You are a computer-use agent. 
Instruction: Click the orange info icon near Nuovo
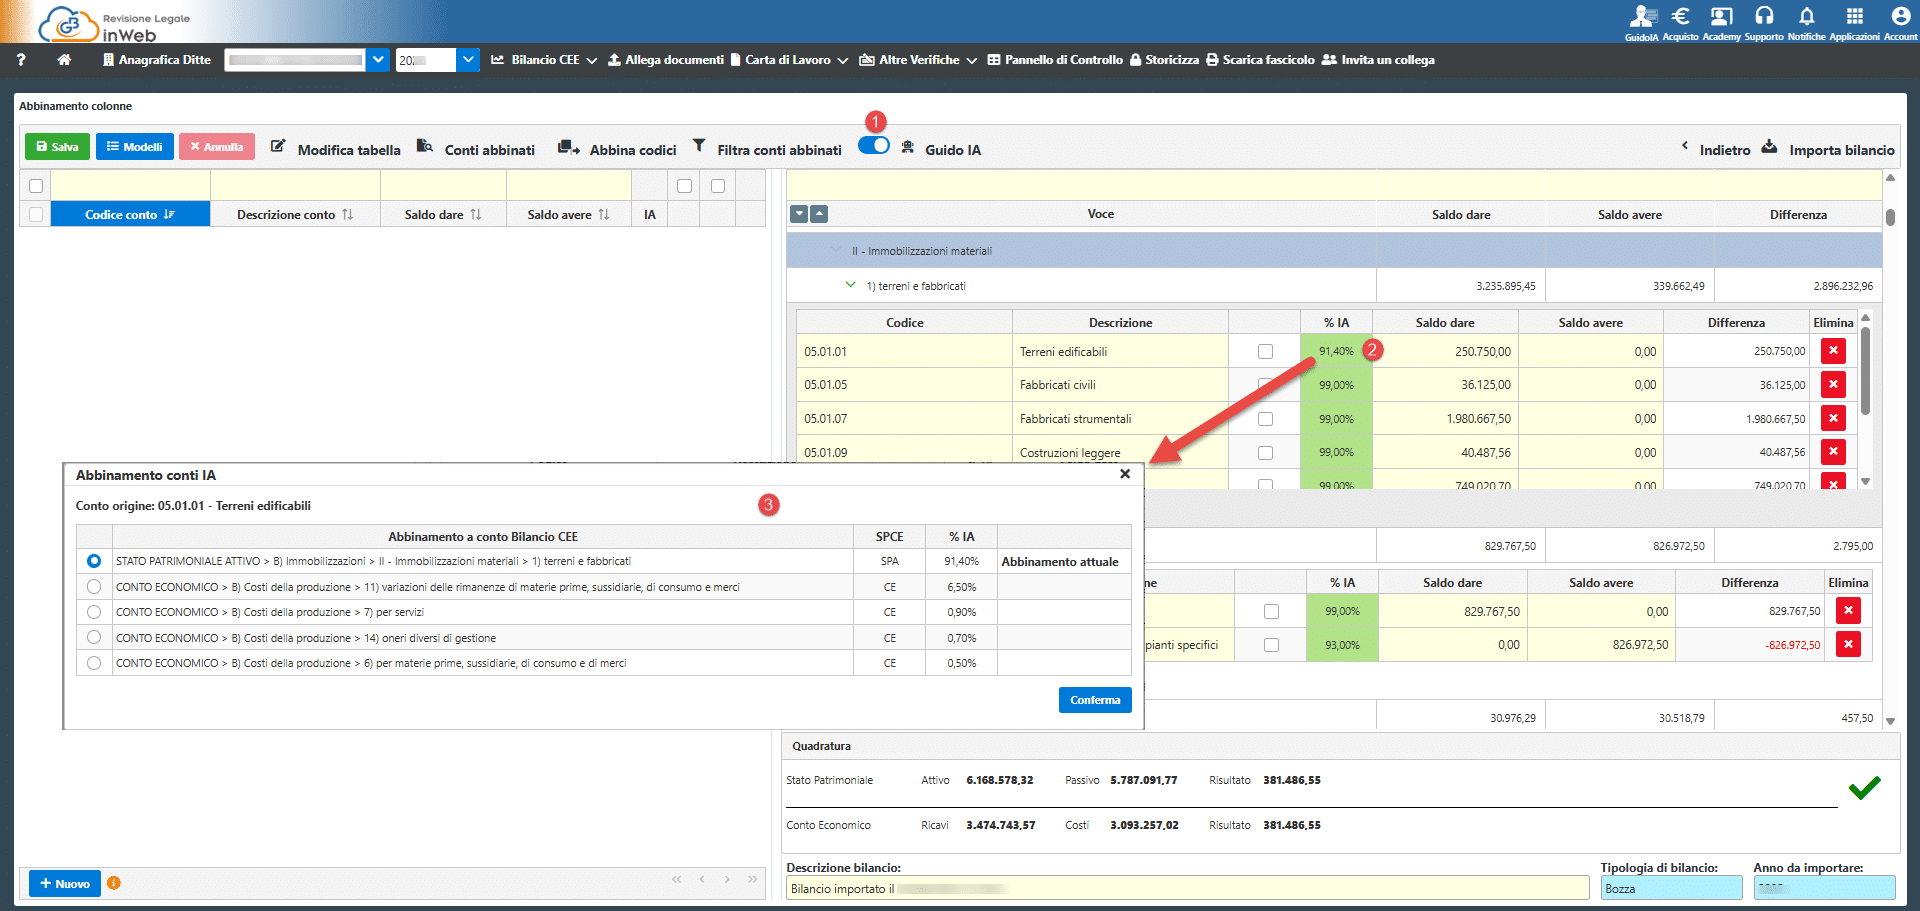tap(114, 883)
